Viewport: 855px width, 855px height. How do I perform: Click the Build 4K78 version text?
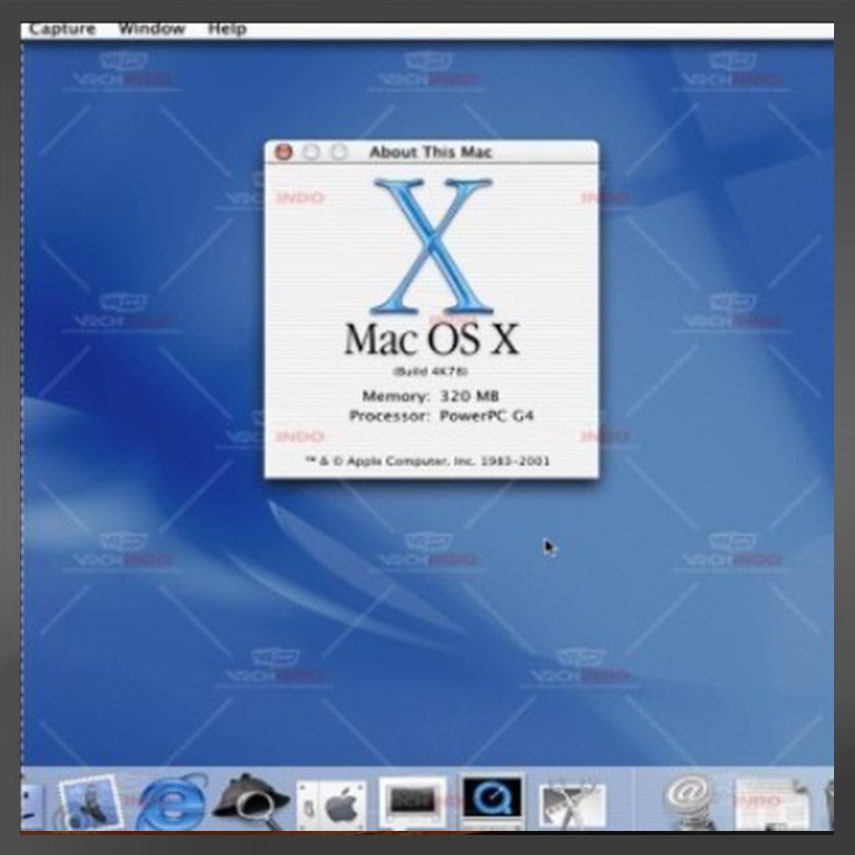tap(430, 371)
